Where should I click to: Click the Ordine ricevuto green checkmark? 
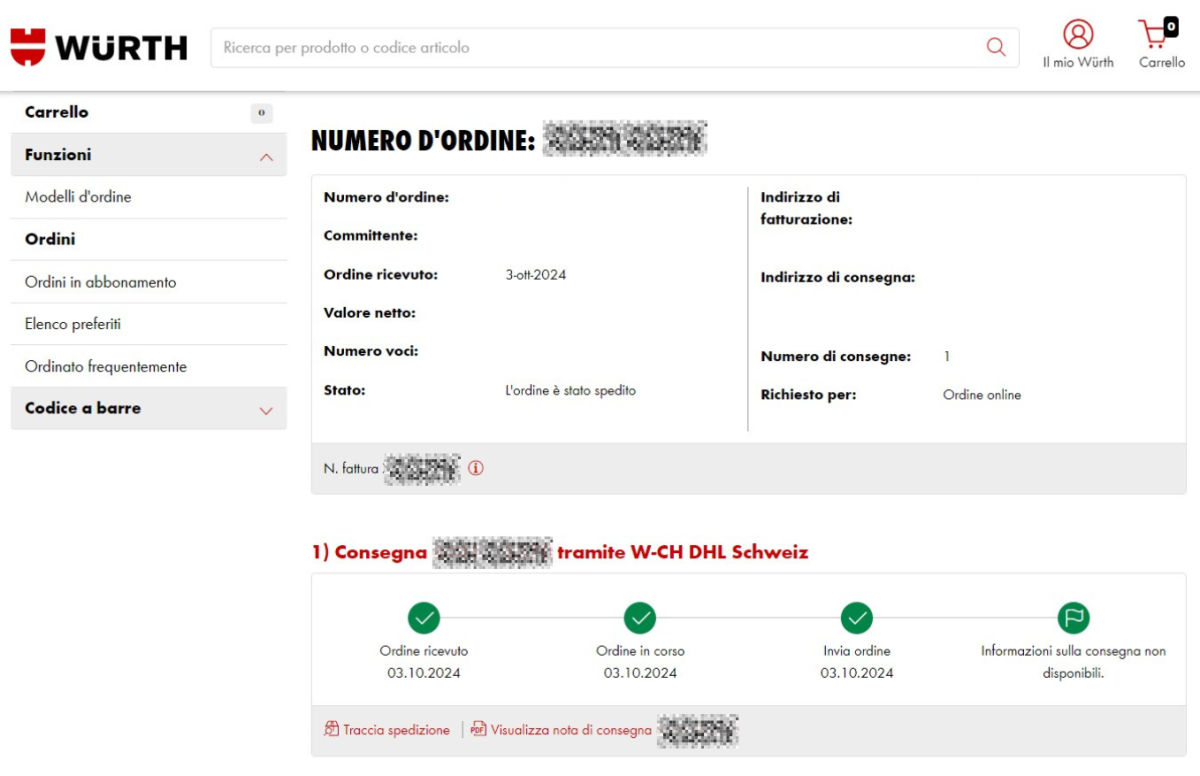(x=424, y=618)
